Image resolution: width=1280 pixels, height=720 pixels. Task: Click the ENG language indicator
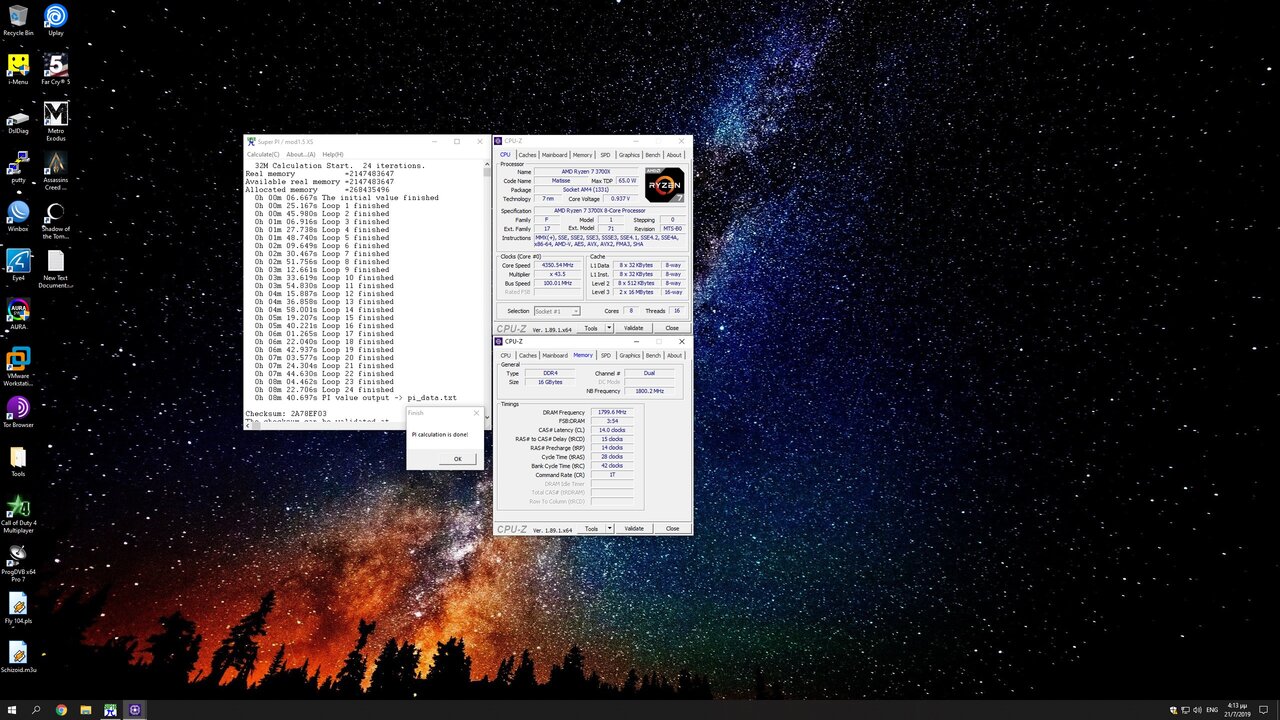coord(1213,710)
